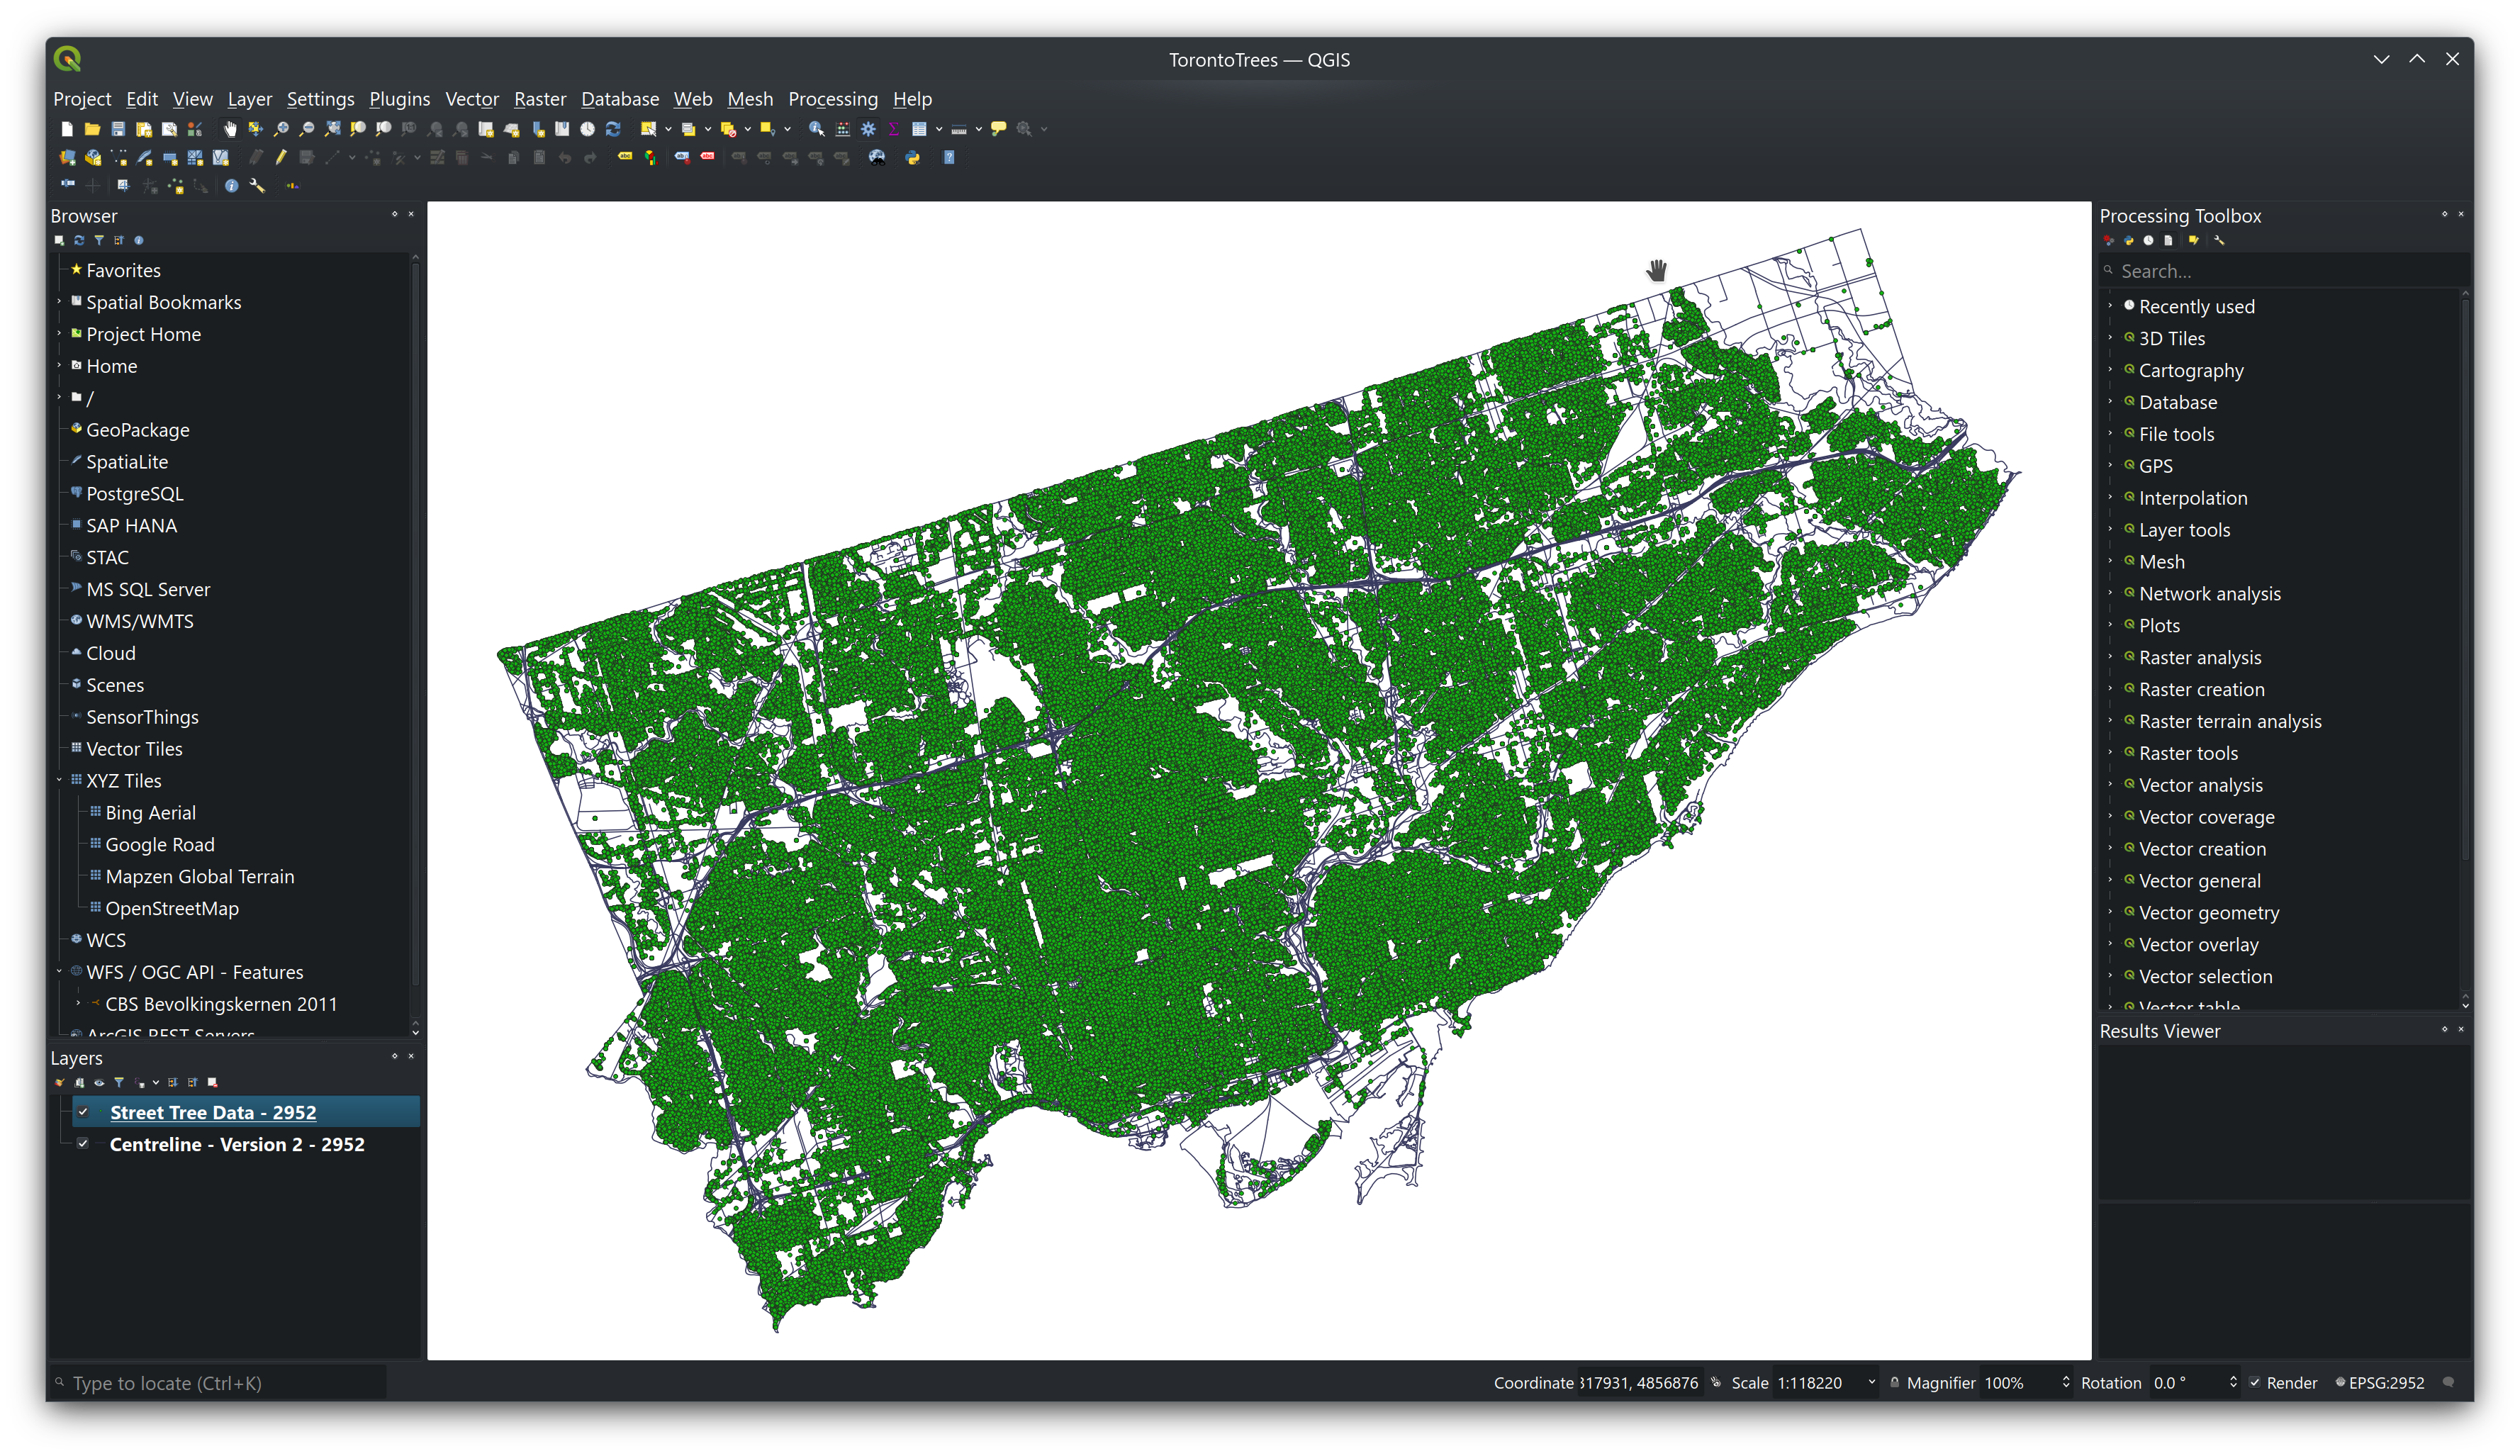Hide the Centreline - Version 2 layer
This screenshot has height=1456, width=2520.
coord(84,1145)
